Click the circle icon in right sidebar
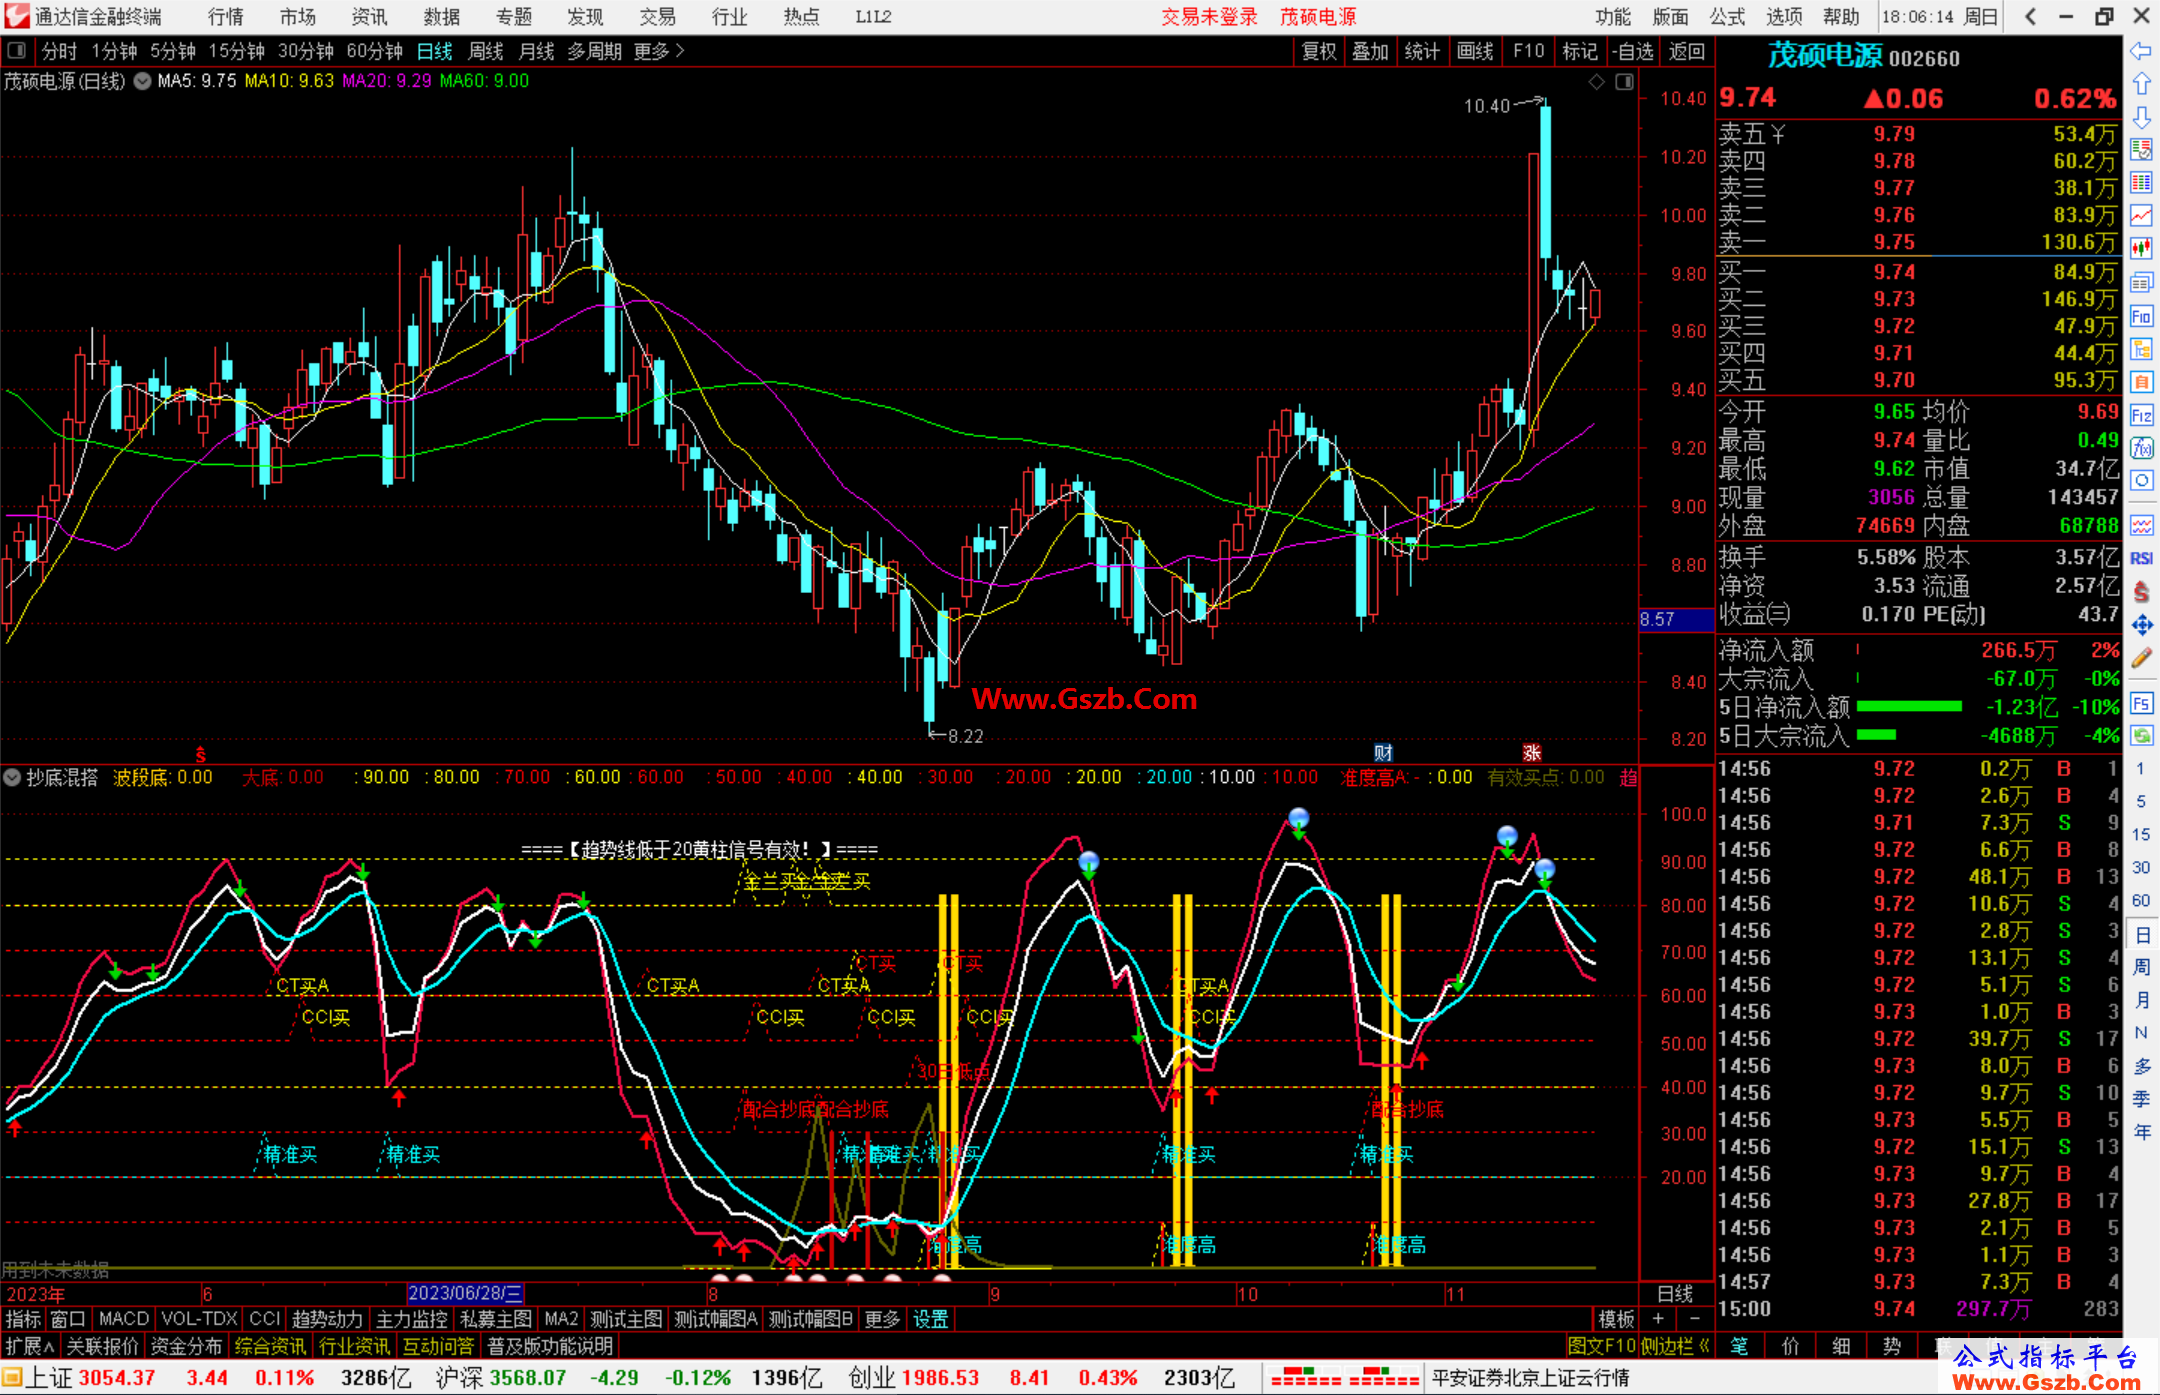Image resolution: width=2160 pixels, height=1395 pixels. point(2141,481)
